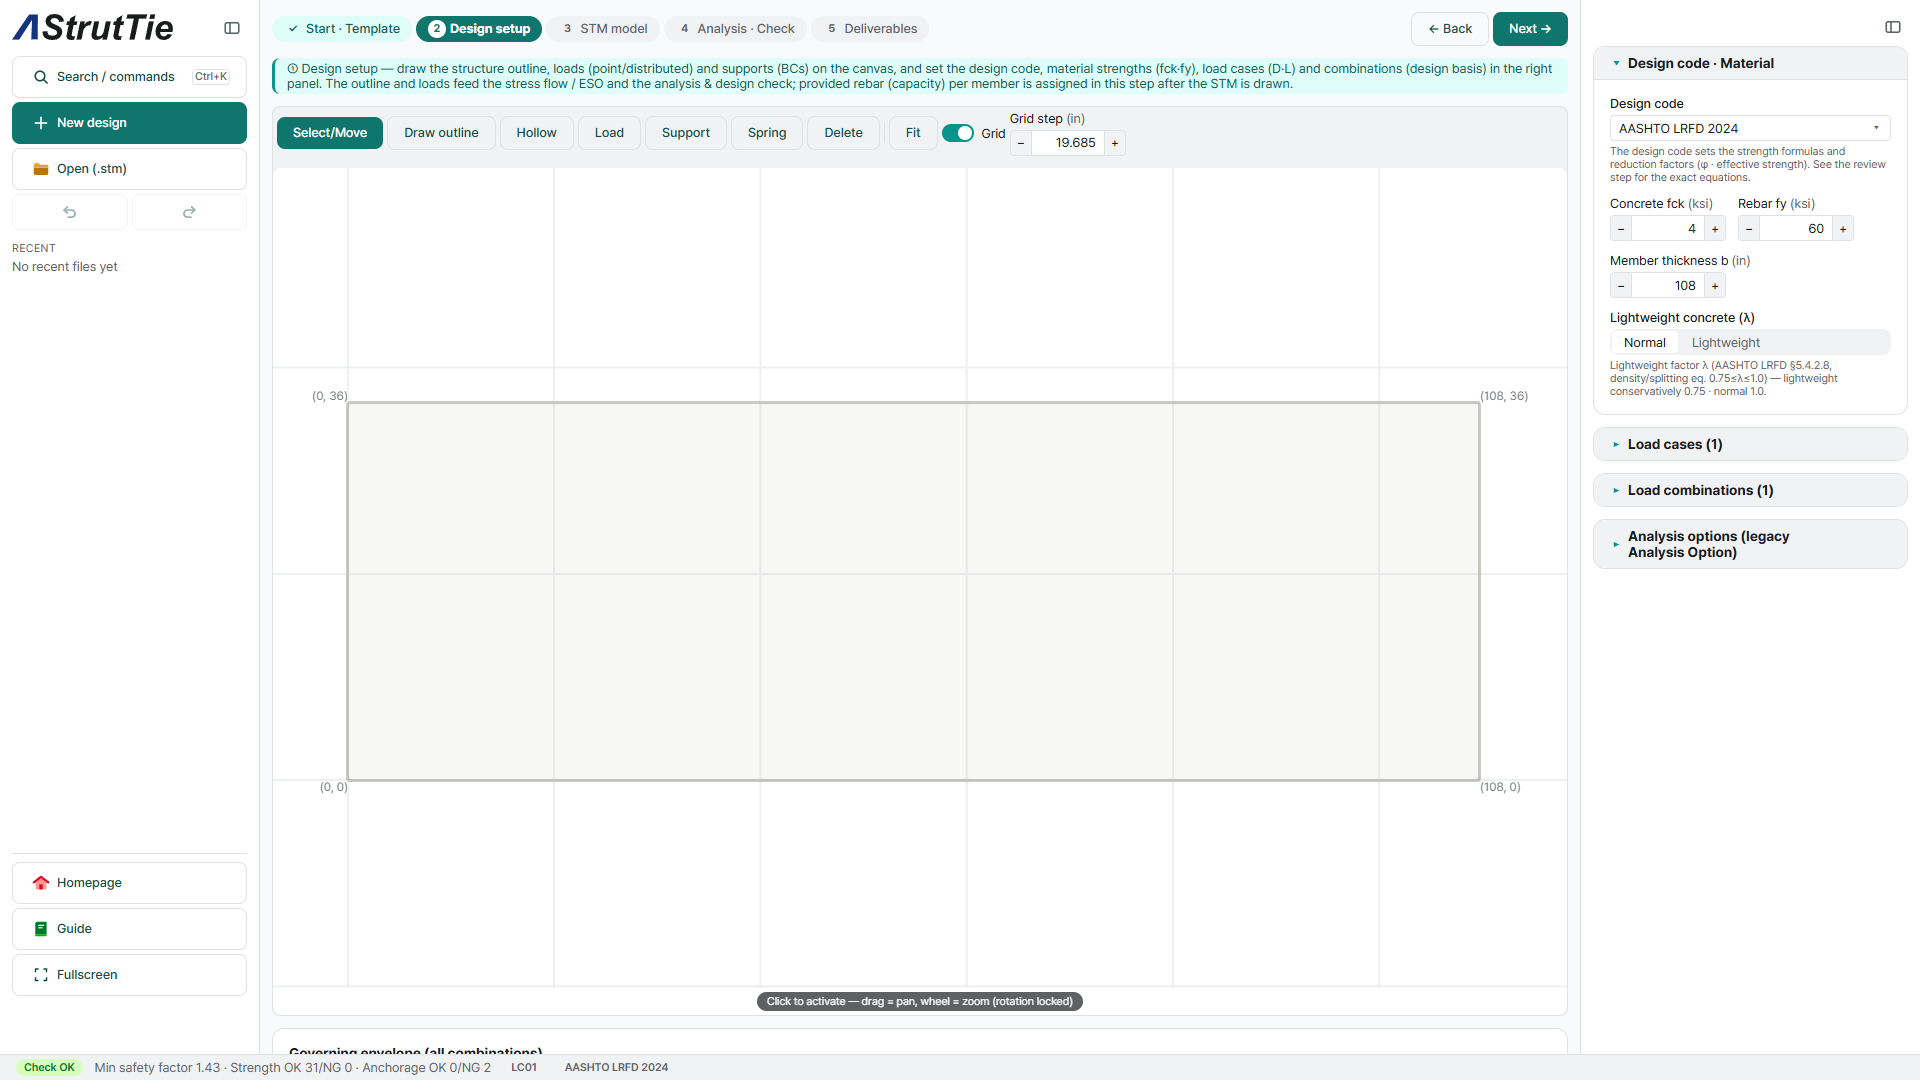The height and width of the screenshot is (1080, 1920).
Task: Click the Fit view button
Action: (913, 133)
